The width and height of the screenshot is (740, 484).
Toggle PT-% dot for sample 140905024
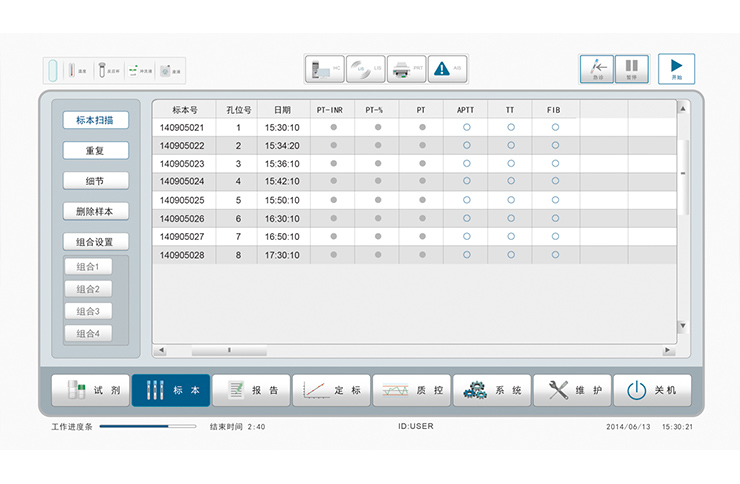[x=378, y=181]
